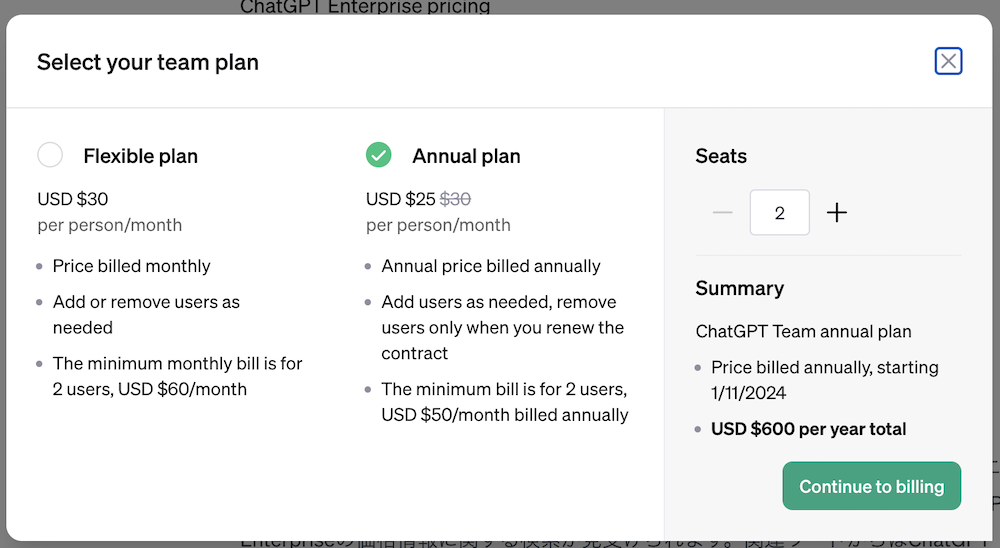
Task: Click the Select your team plan heading
Action: tap(148, 62)
